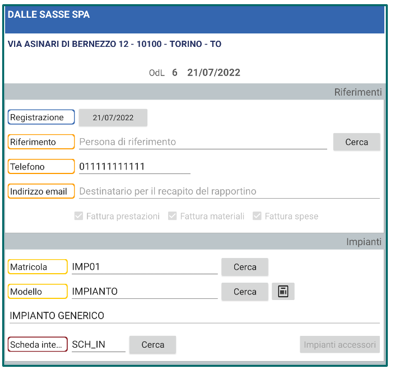Click the IMPIANTO GENERICO description field
This screenshot has width=393, height=371.
tap(194, 316)
